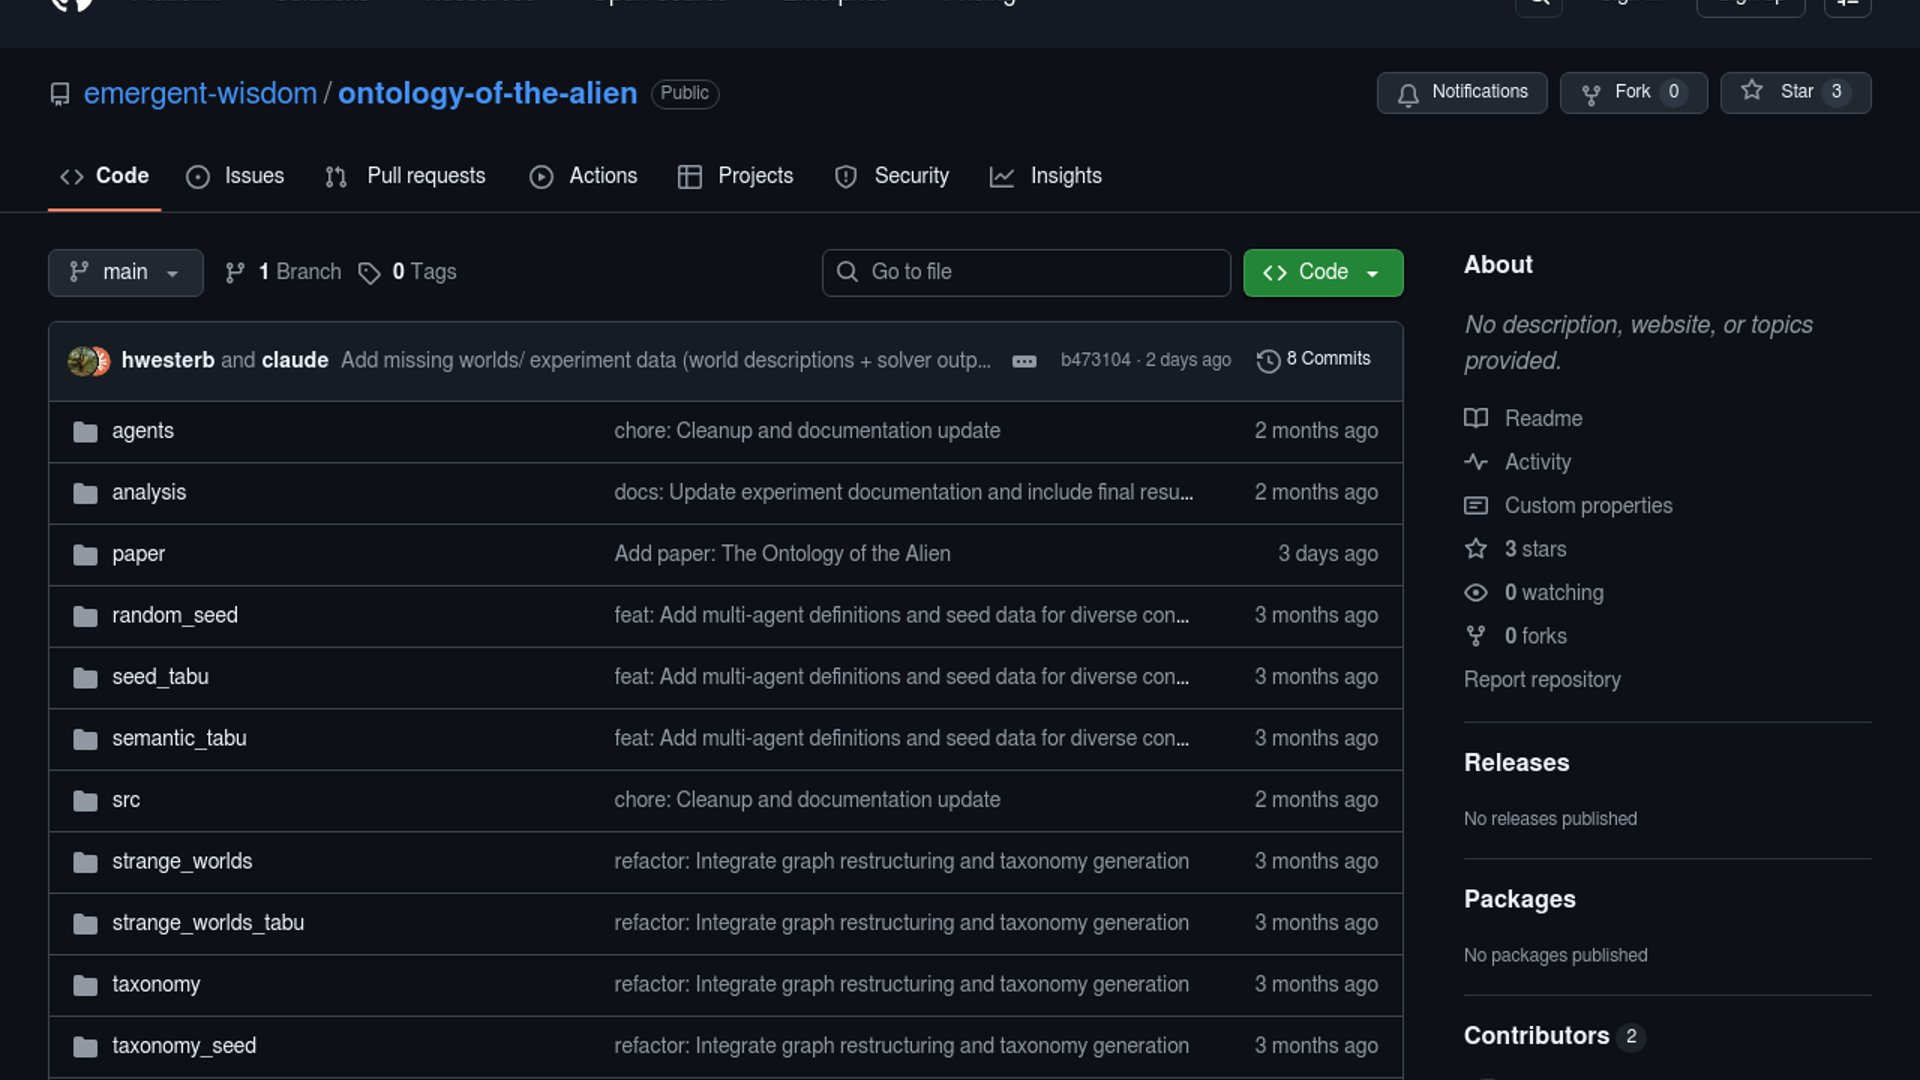Expand commit message ellipsis button
Image resolution: width=1920 pixels, height=1080 pixels.
[1024, 361]
